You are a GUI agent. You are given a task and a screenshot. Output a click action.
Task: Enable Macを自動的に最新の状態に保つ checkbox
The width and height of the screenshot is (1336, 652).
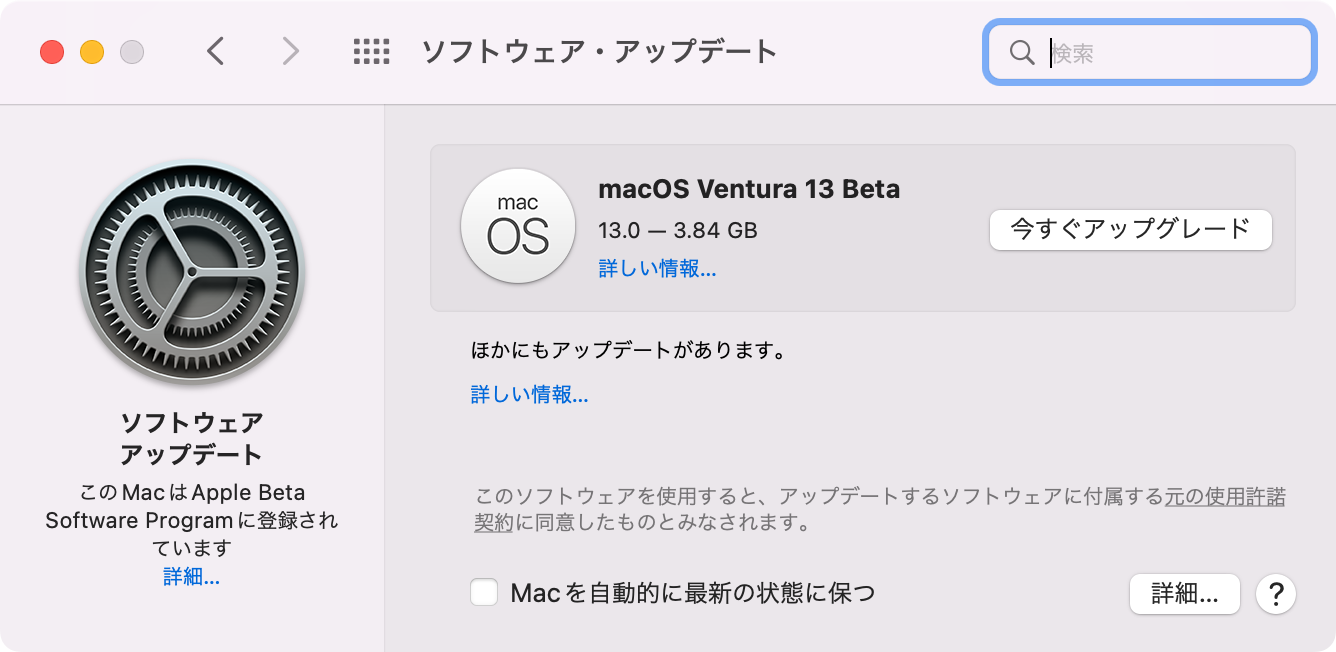[x=485, y=593]
